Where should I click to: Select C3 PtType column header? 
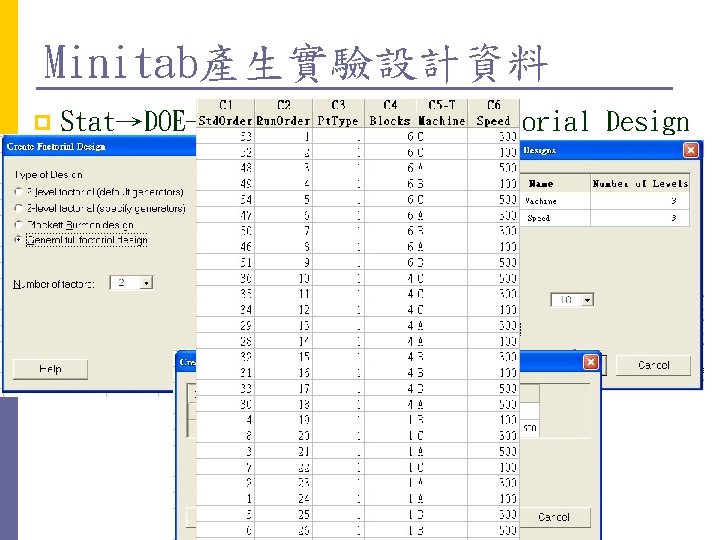point(338,113)
